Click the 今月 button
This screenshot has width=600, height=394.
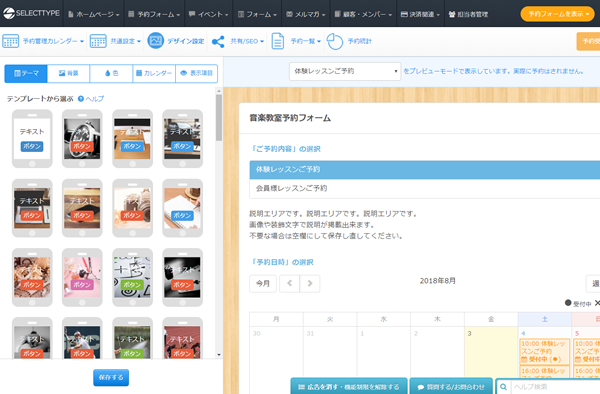point(263,283)
